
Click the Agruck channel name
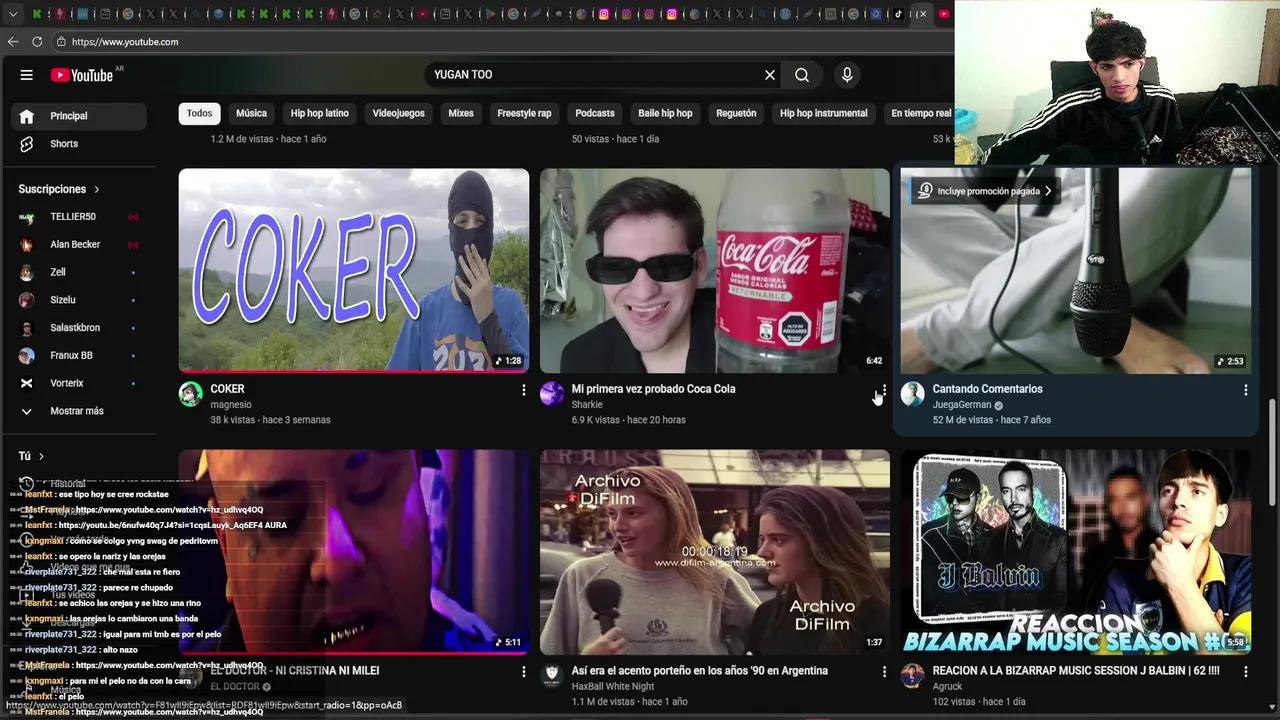coord(947,687)
